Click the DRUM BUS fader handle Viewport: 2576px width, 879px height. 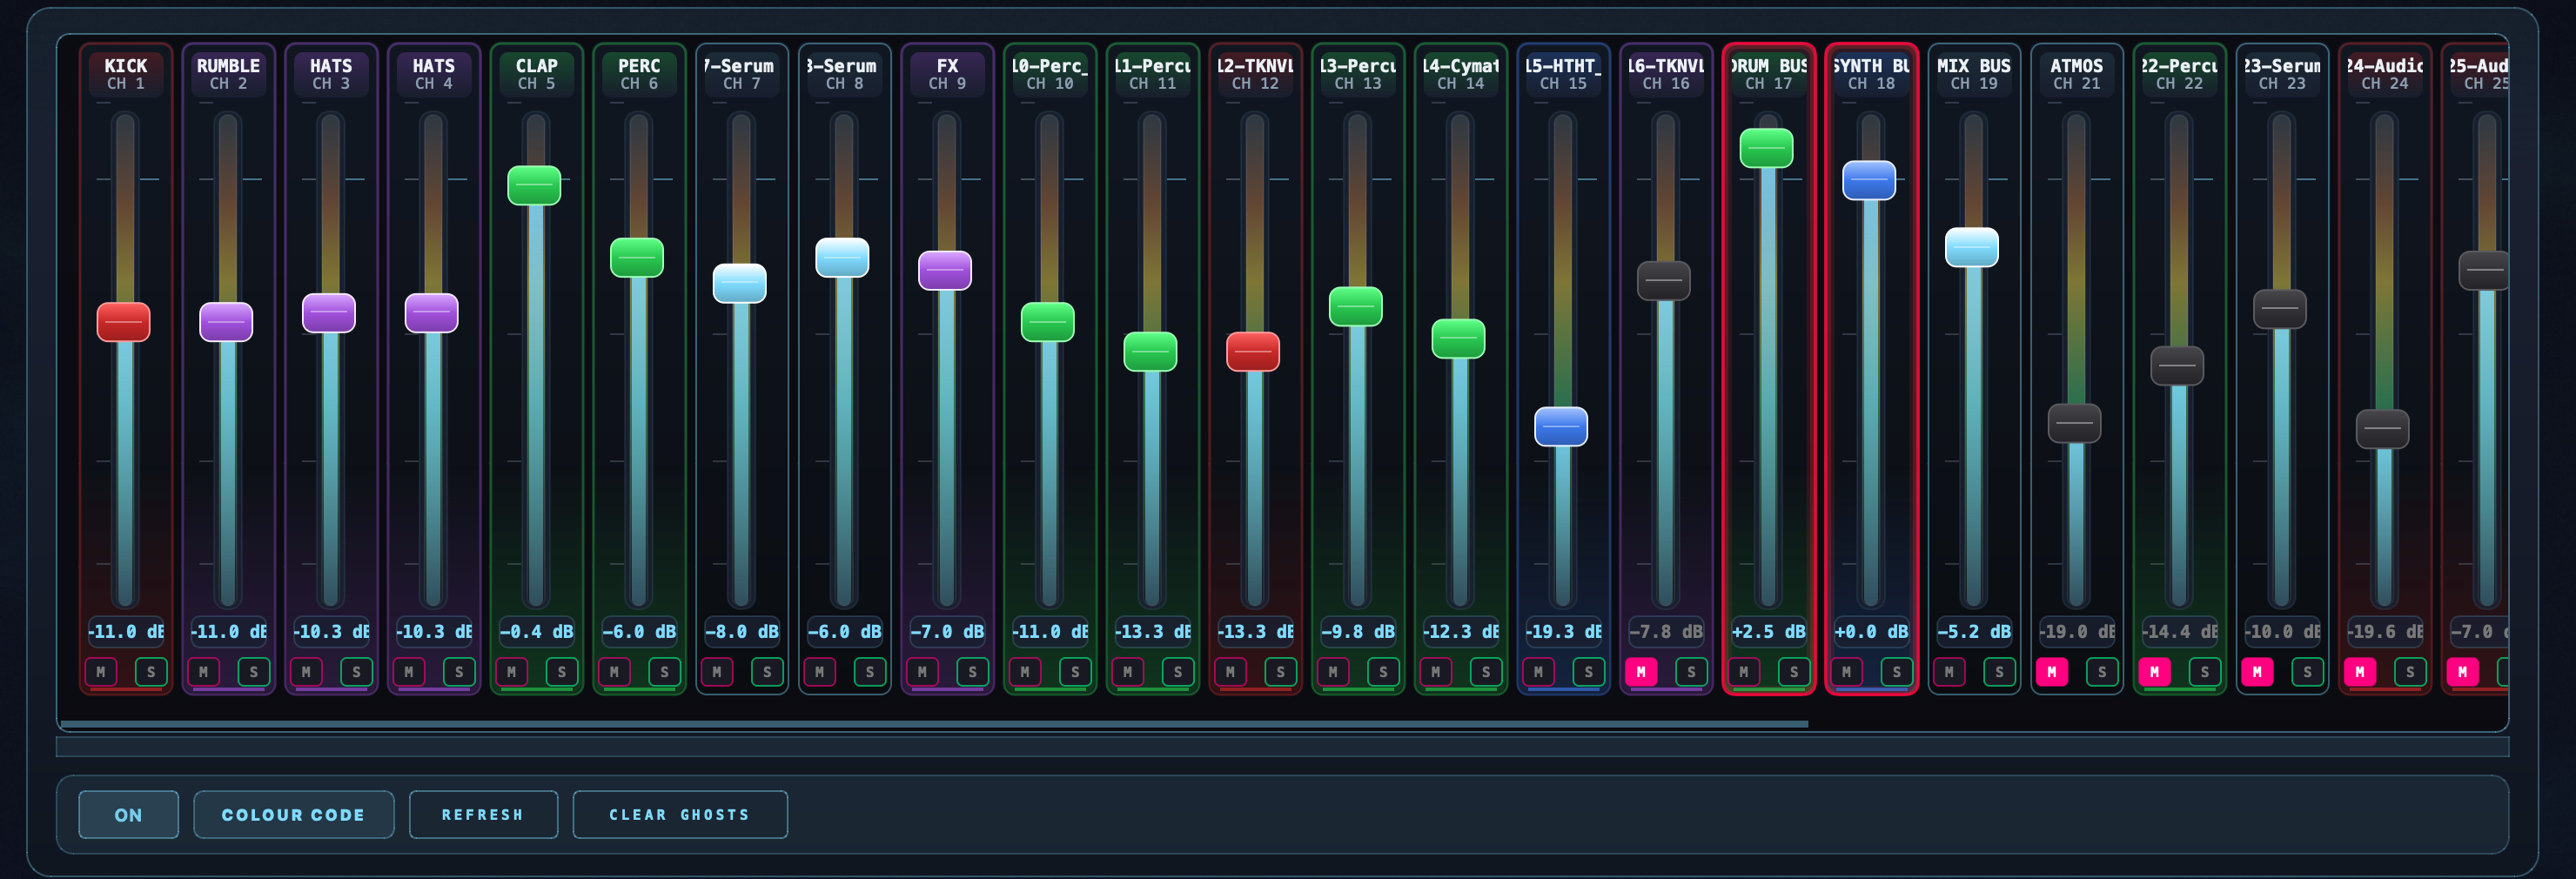pos(1767,148)
